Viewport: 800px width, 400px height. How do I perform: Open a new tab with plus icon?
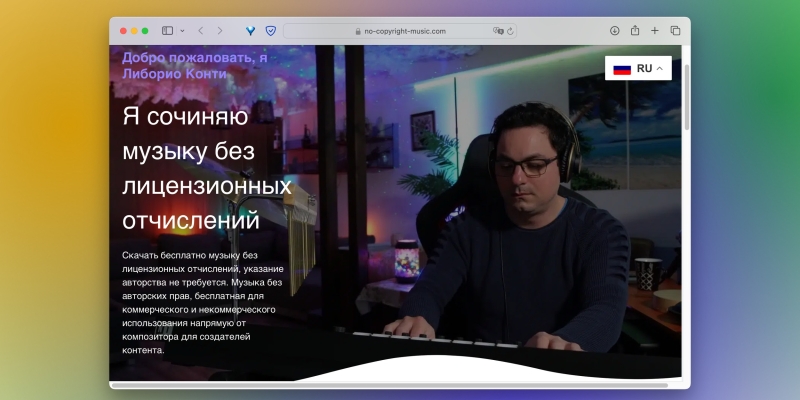655,31
